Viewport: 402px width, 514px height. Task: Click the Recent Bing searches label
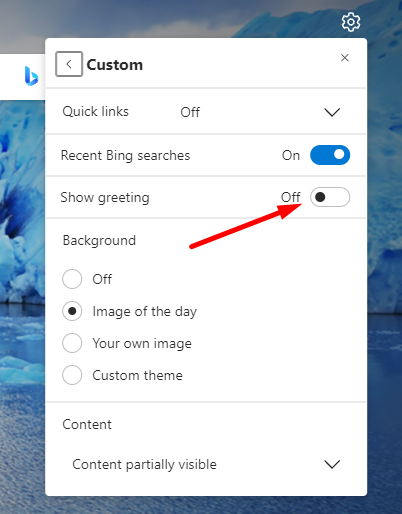tap(125, 156)
